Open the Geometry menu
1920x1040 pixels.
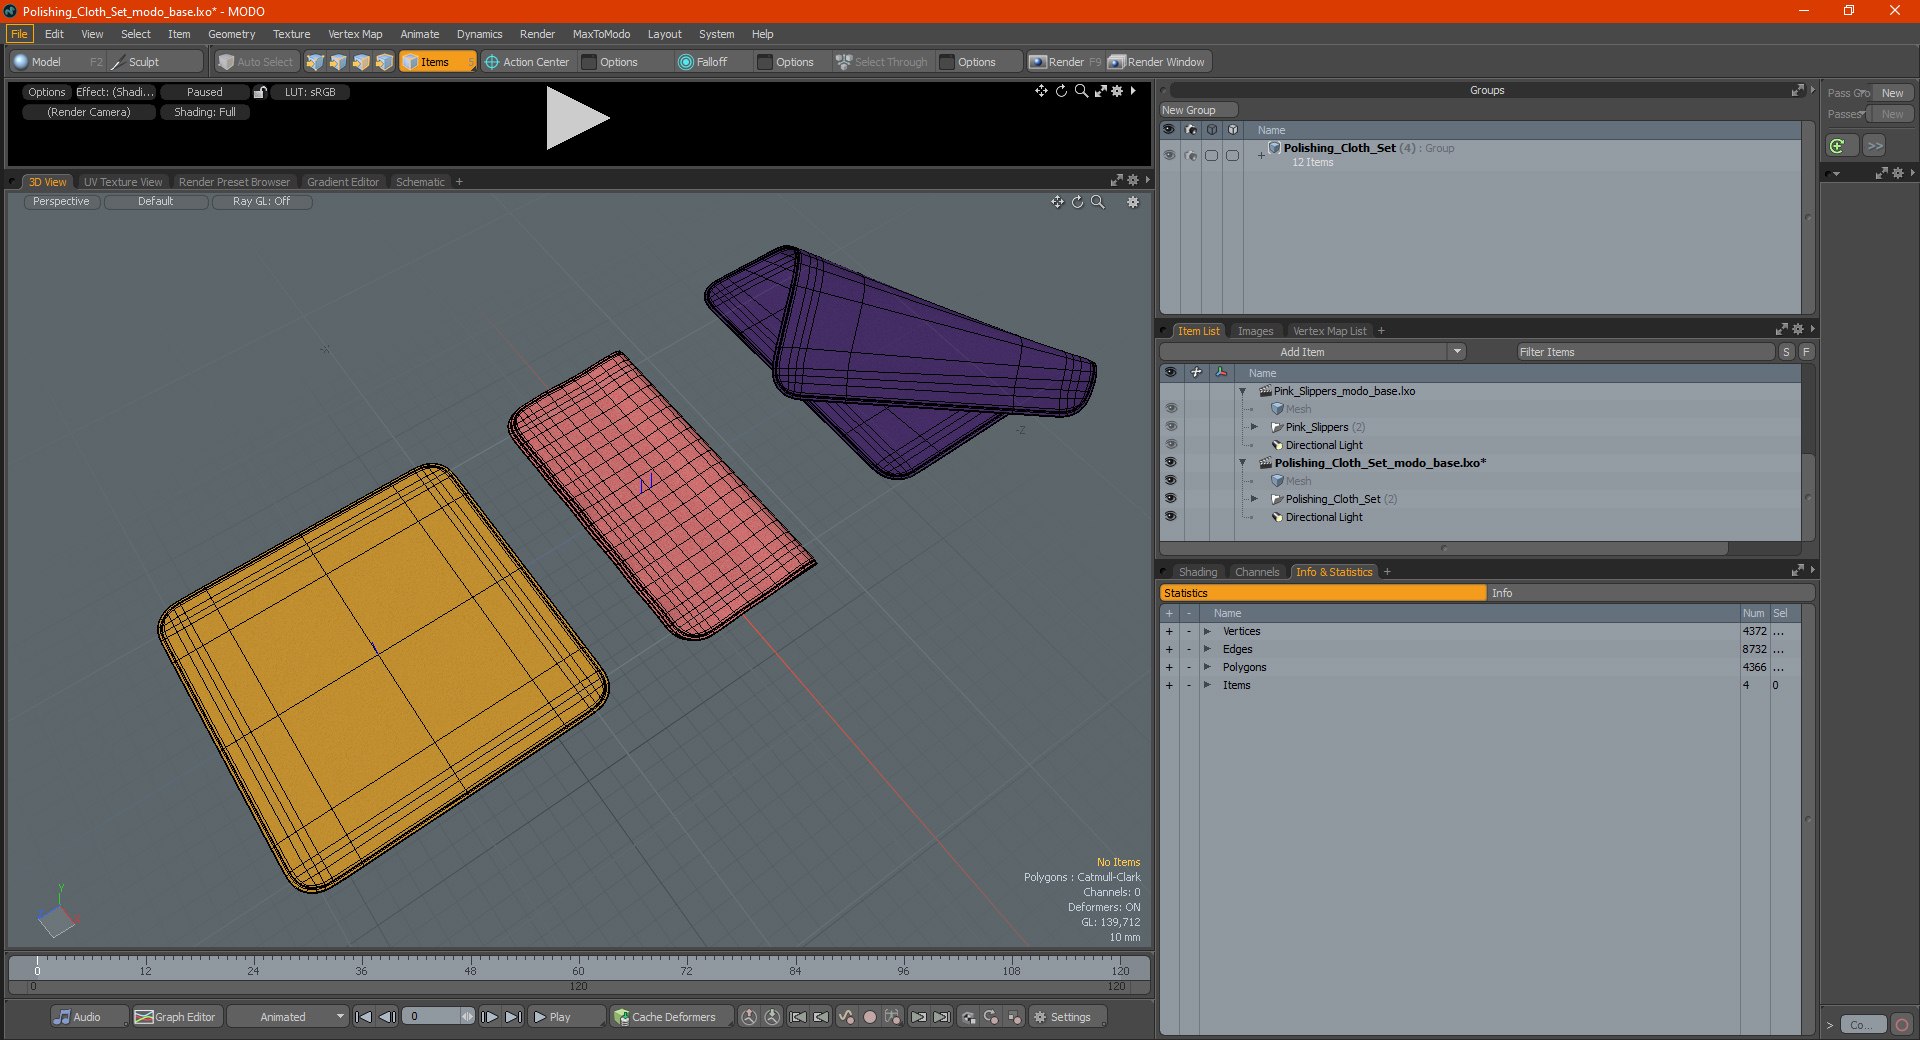tap(231, 34)
